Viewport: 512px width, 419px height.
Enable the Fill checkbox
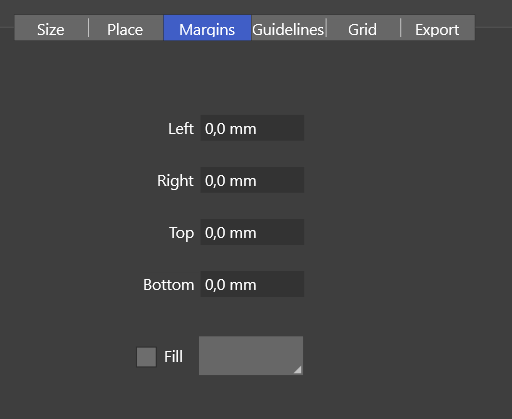(146, 357)
